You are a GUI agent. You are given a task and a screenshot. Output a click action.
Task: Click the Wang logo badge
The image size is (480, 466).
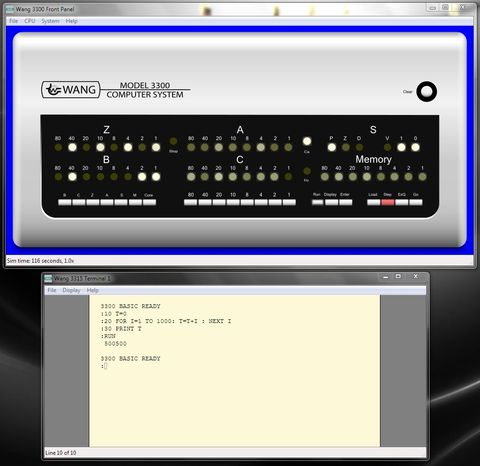tap(71, 90)
